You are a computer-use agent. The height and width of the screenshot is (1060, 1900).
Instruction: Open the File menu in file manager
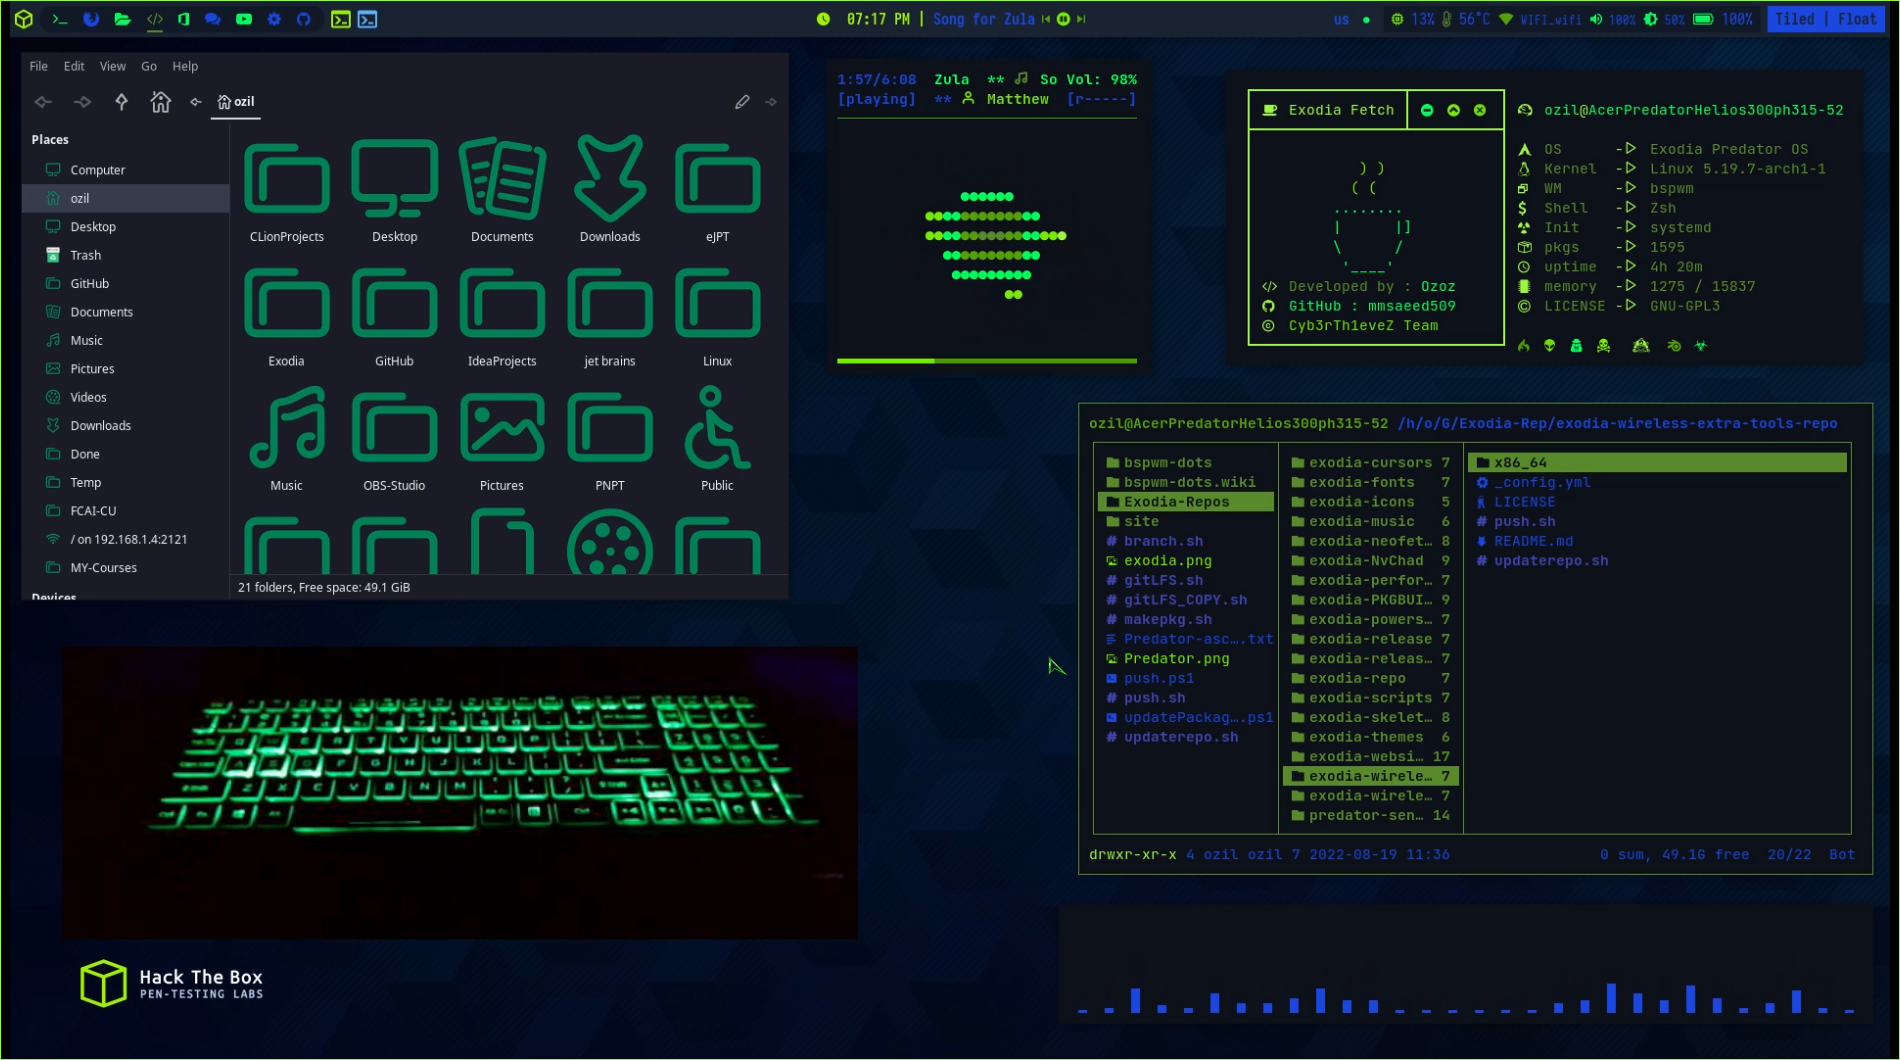tap(39, 66)
